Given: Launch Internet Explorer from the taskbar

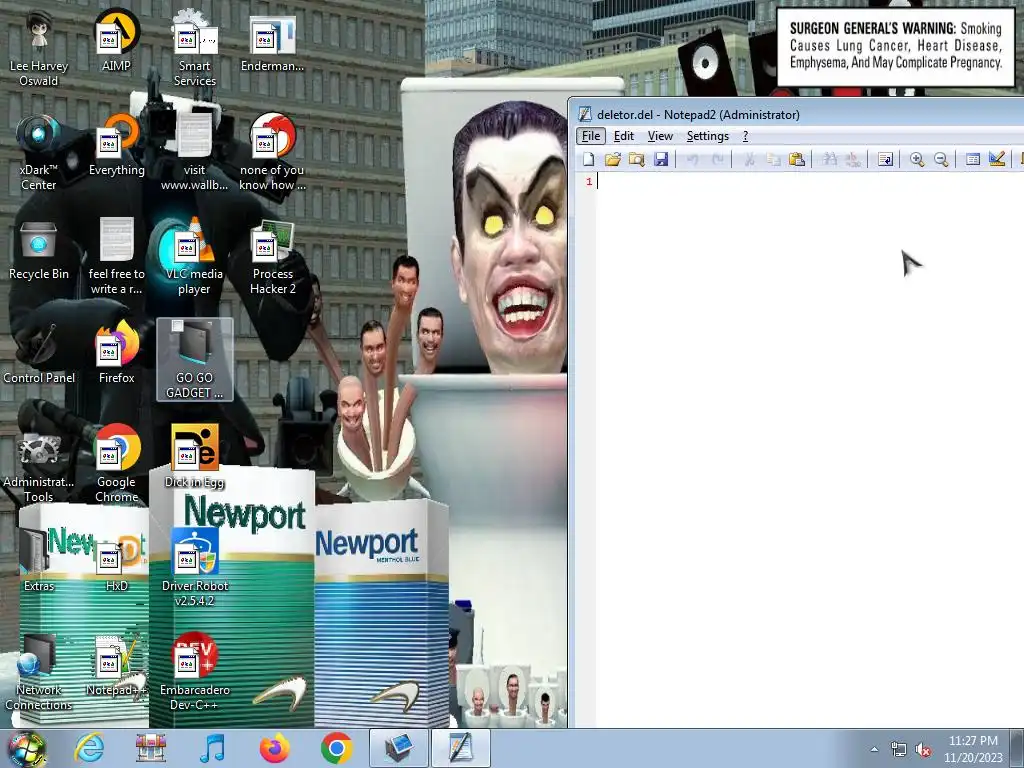Looking at the screenshot, I should pyautogui.click(x=89, y=748).
